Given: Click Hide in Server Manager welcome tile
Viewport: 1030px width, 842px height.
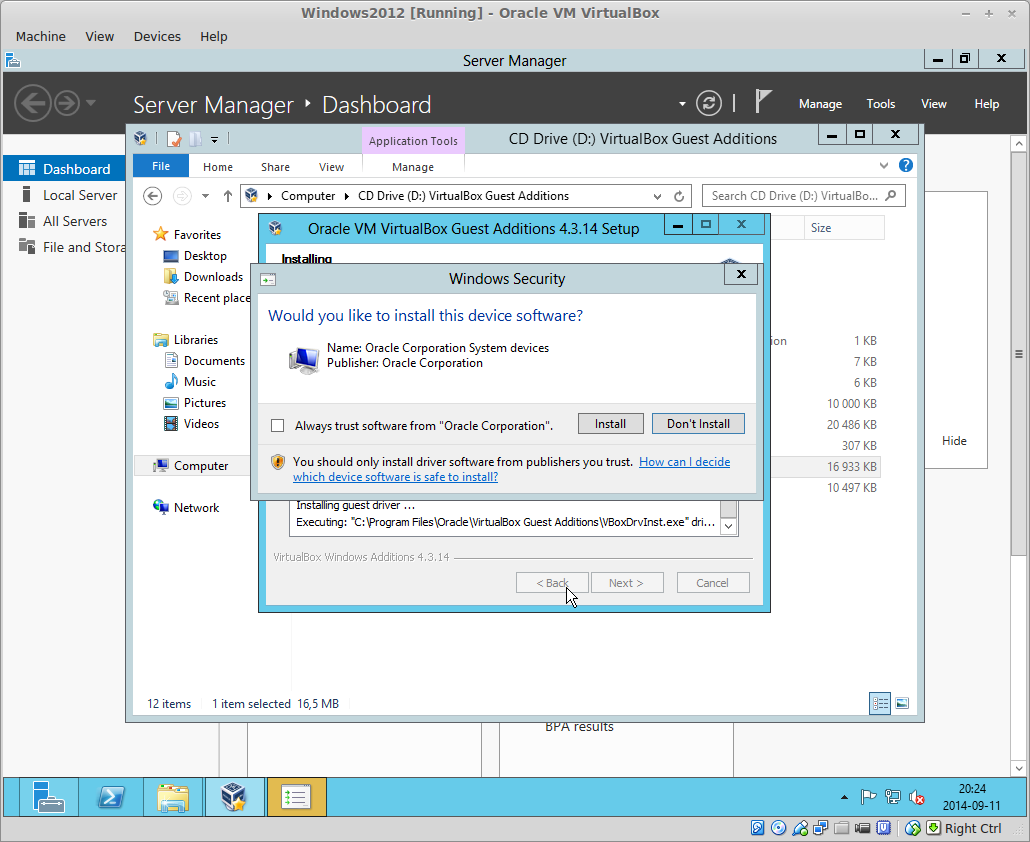Looking at the screenshot, I should pos(954,441).
